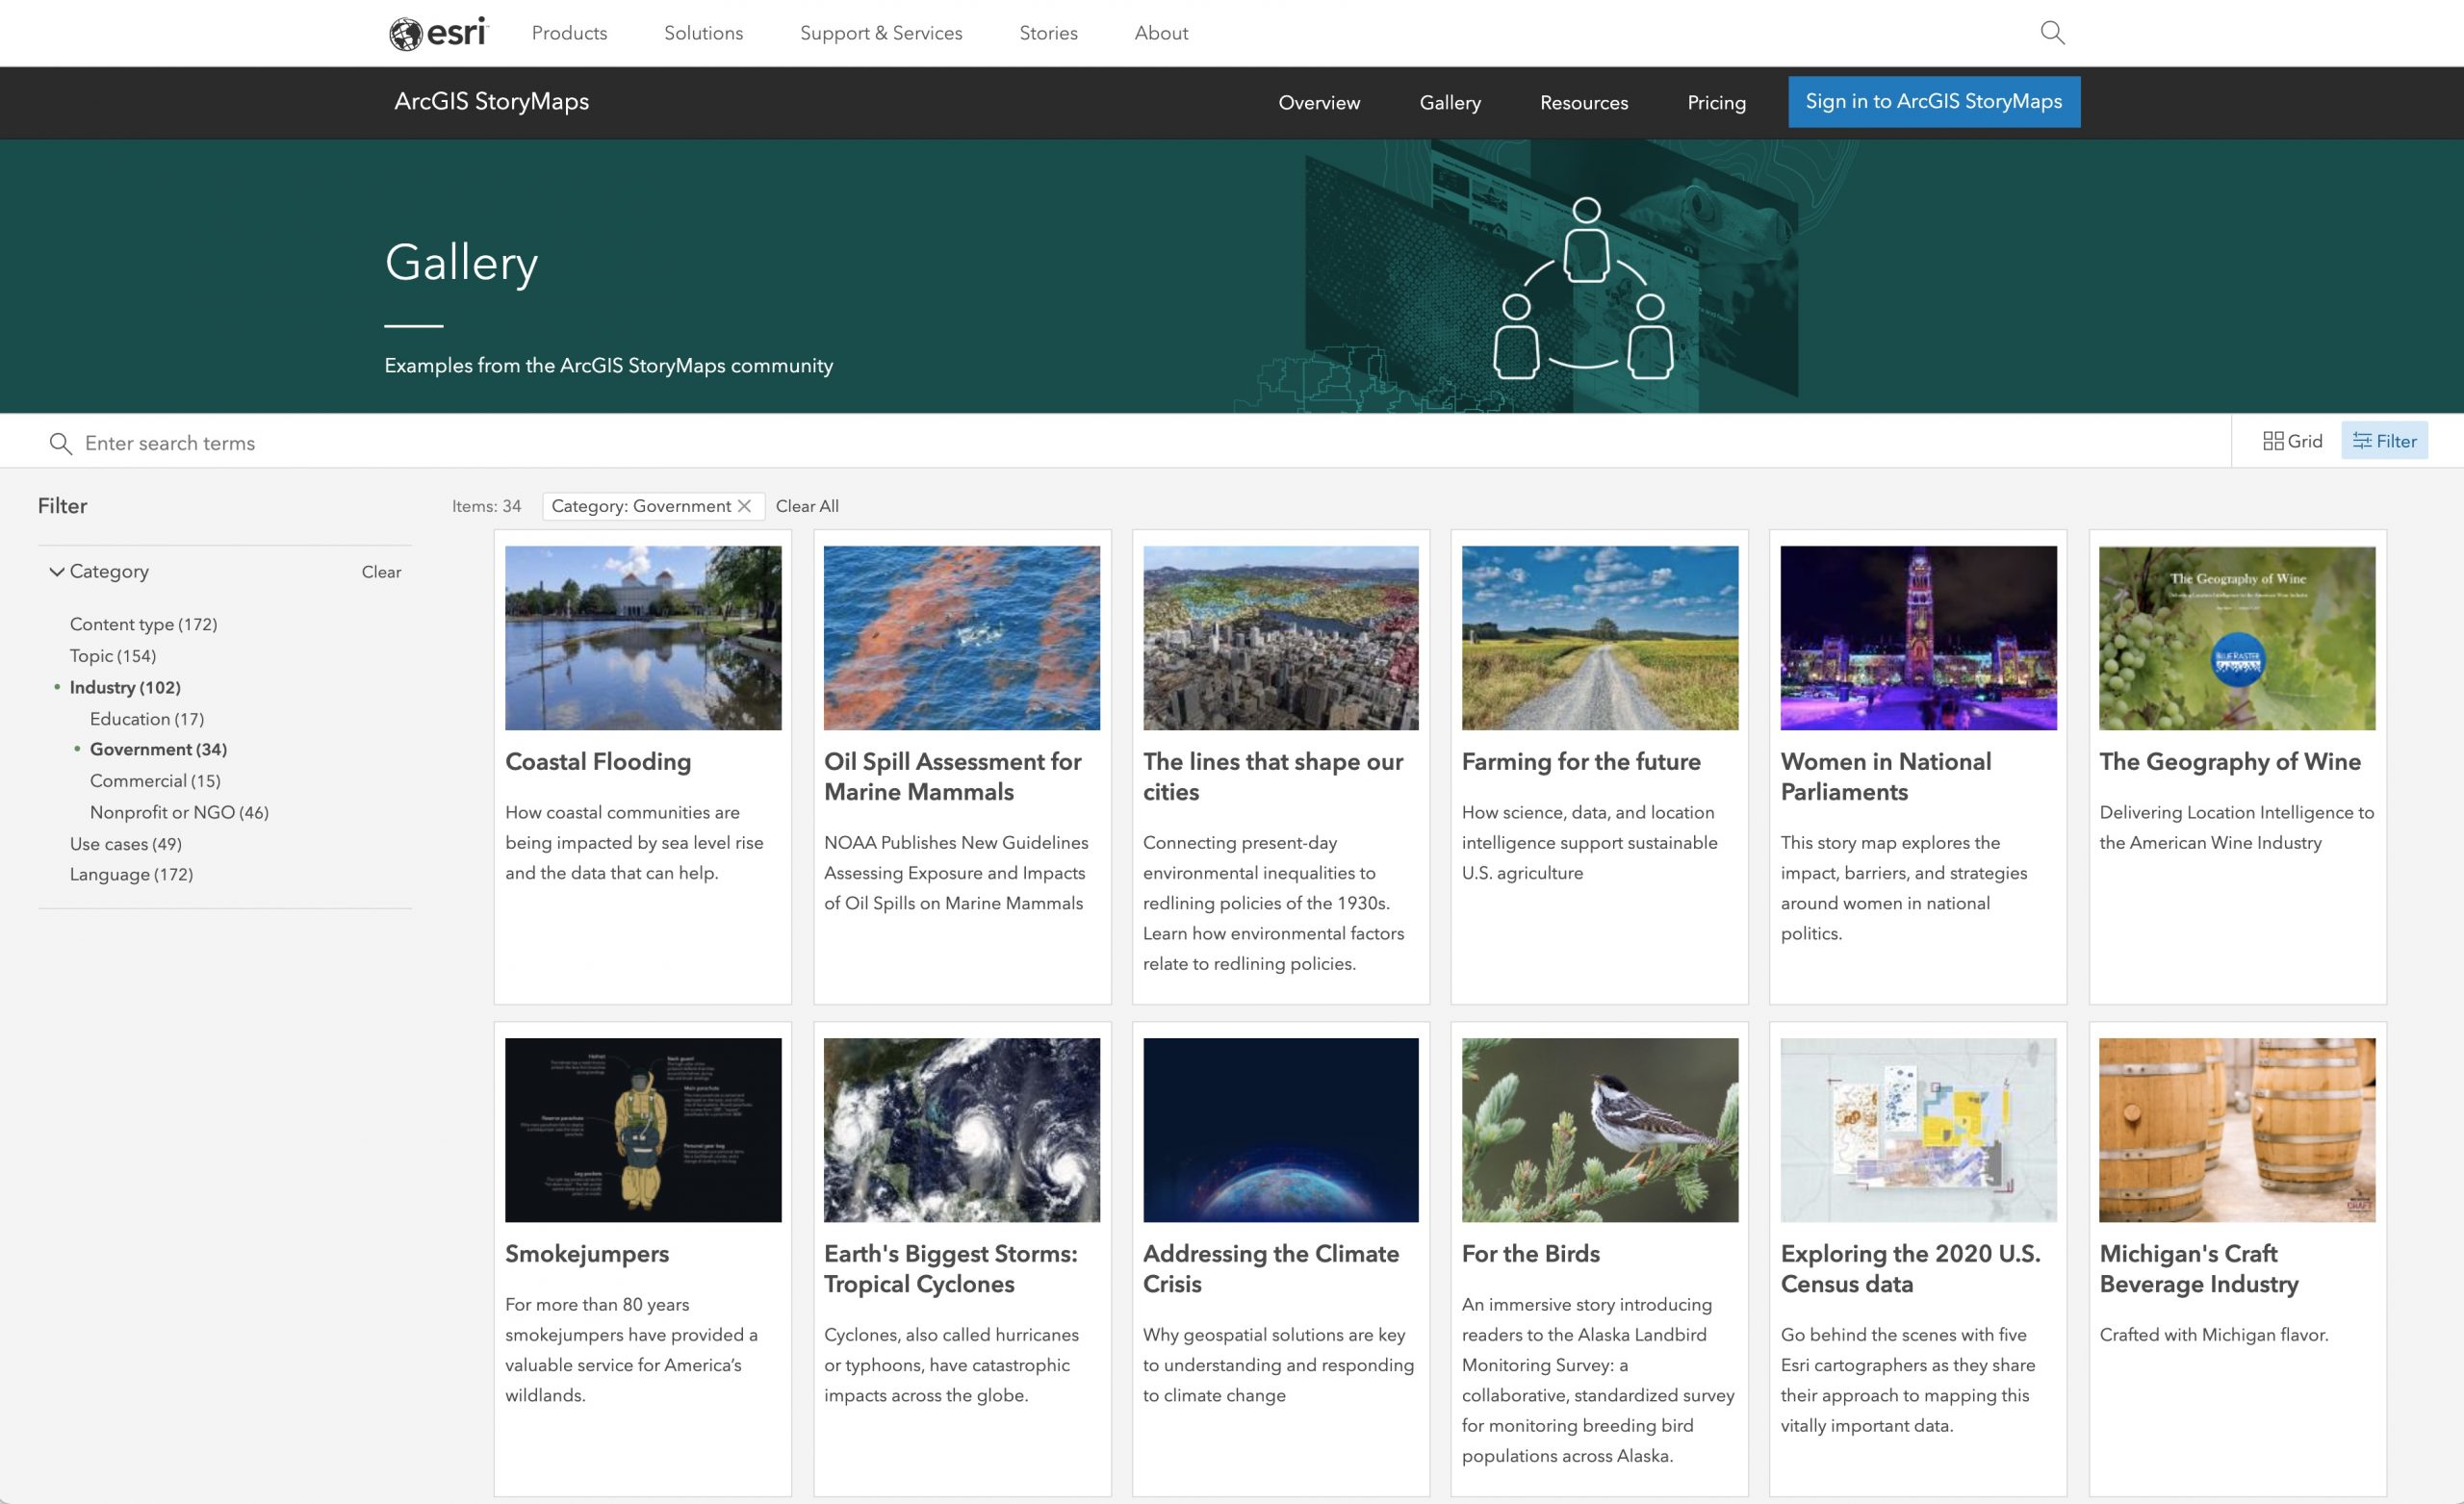Open Support & Services menu
Screen dimensions: 2464x1504
click(x=881, y=33)
